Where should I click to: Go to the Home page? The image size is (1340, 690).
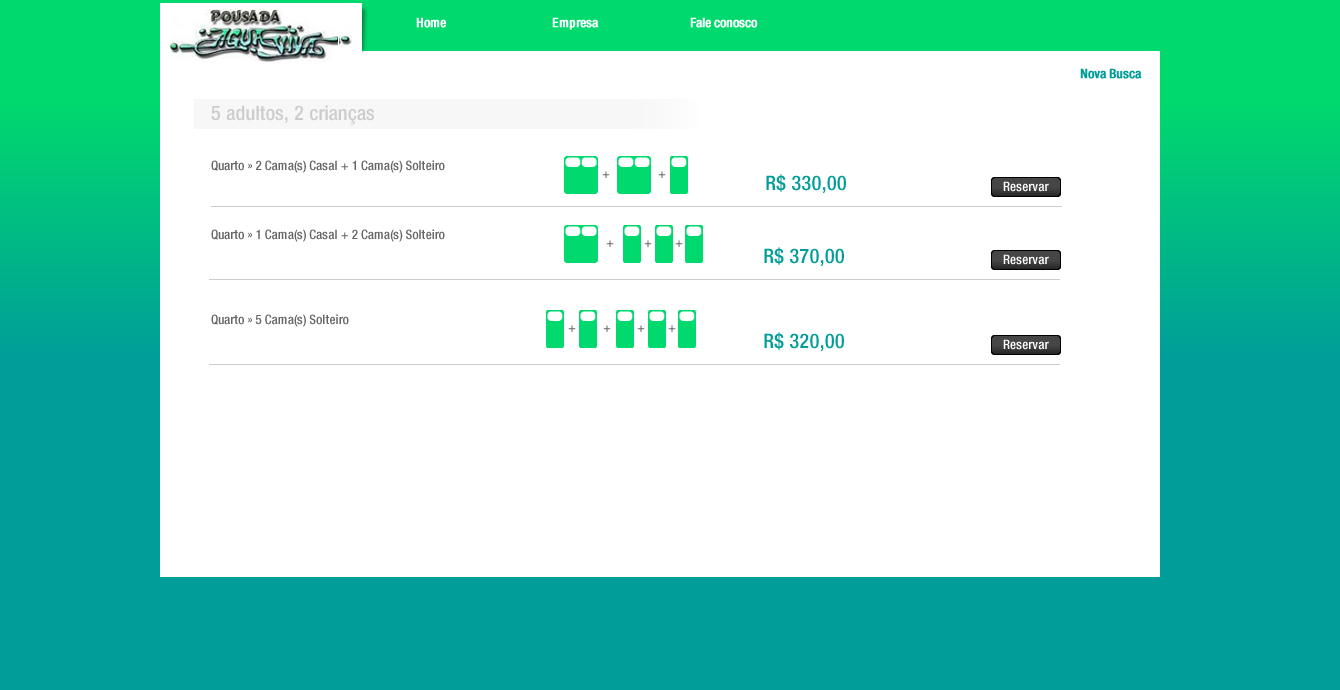click(x=431, y=23)
